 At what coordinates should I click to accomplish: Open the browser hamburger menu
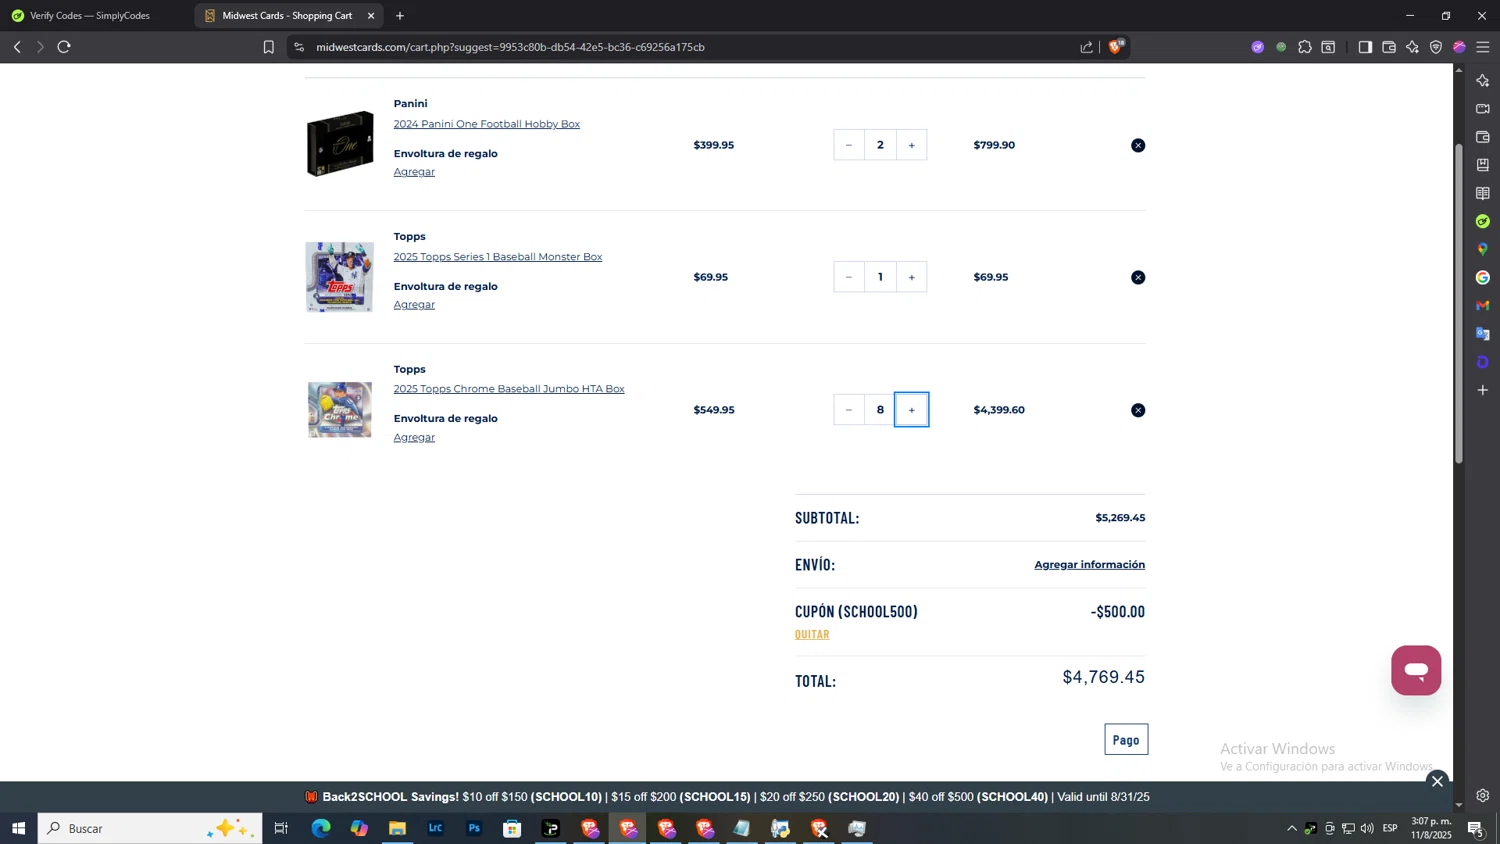(x=1483, y=47)
